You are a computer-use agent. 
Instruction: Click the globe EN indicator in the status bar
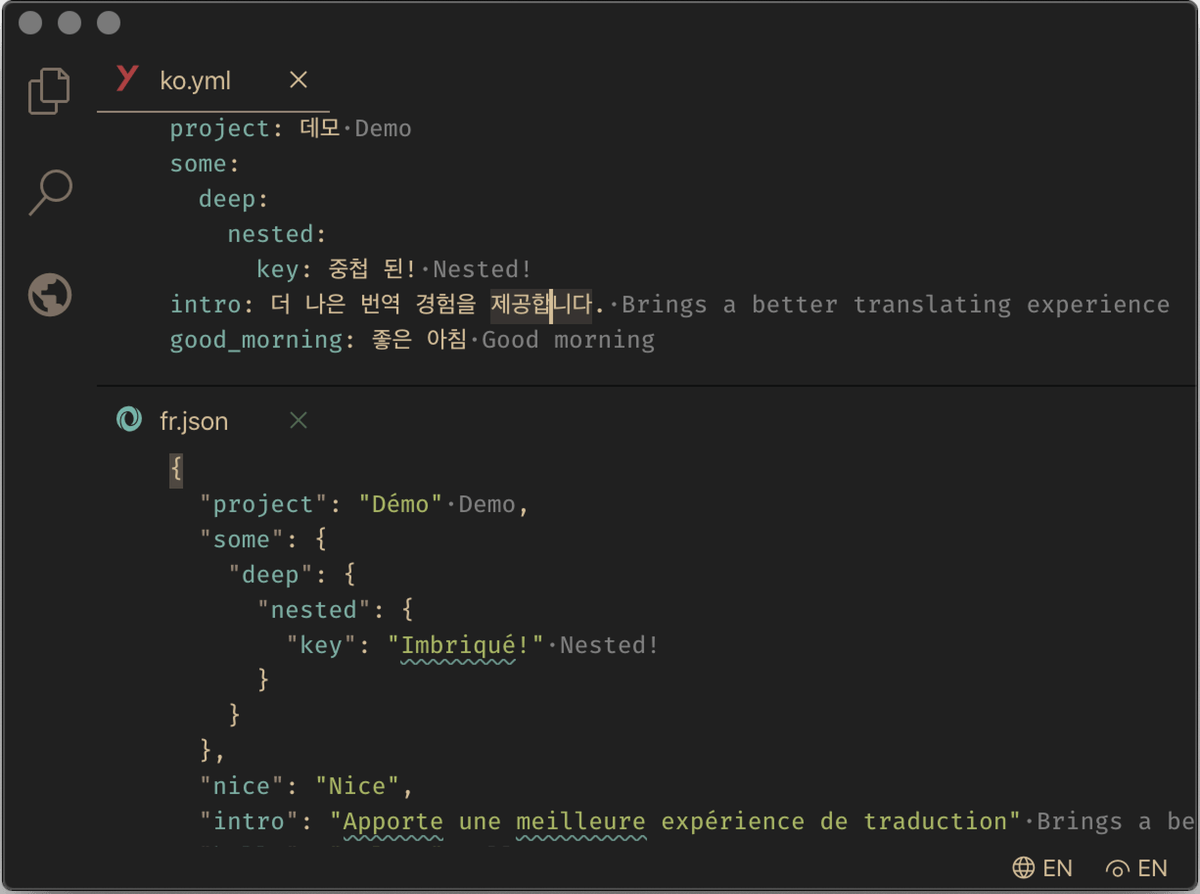pos(1041,868)
